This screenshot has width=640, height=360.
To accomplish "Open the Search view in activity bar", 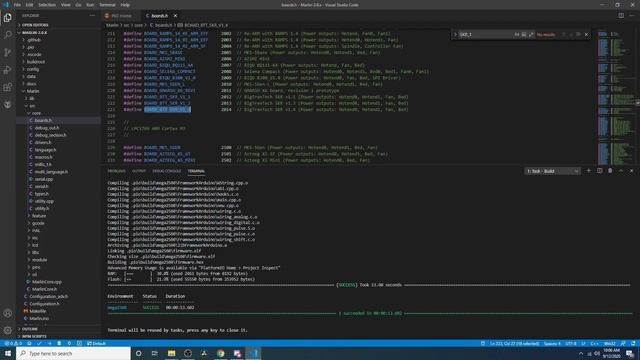I will tap(8, 35).
